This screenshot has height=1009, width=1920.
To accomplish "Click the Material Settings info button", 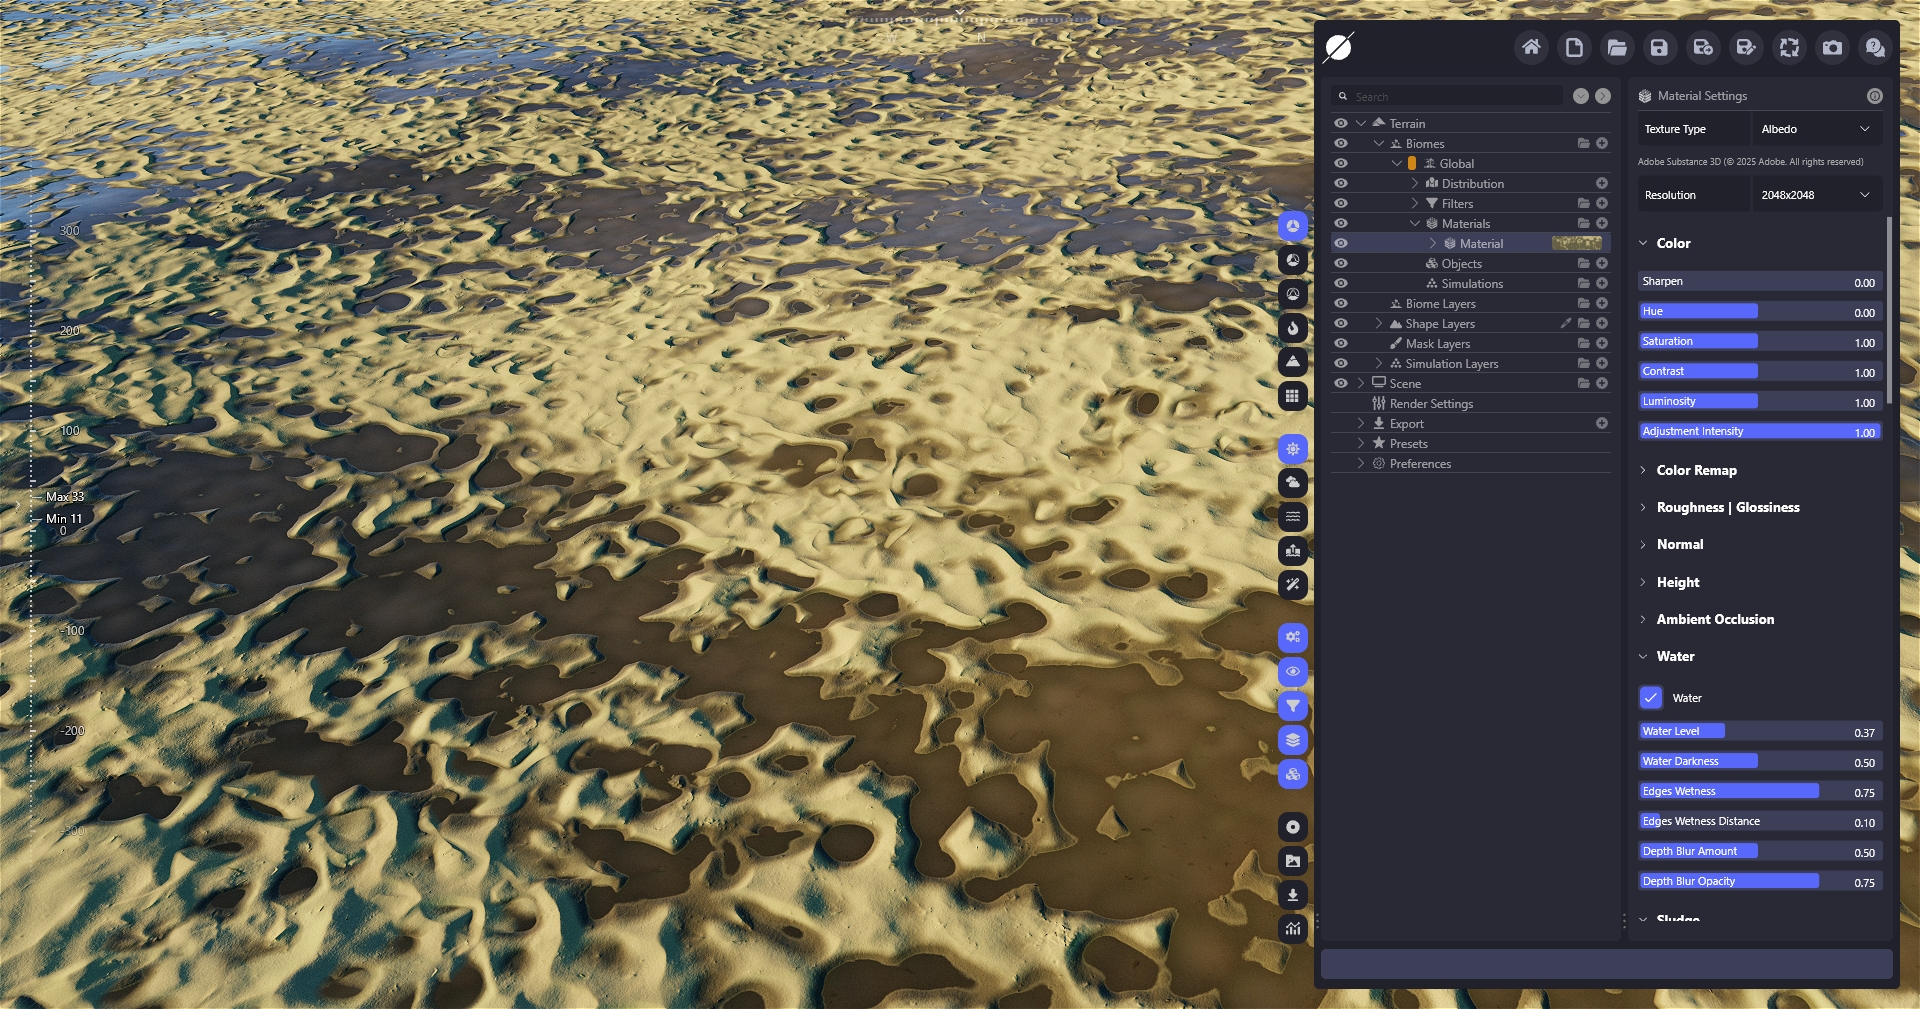I will point(1874,96).
